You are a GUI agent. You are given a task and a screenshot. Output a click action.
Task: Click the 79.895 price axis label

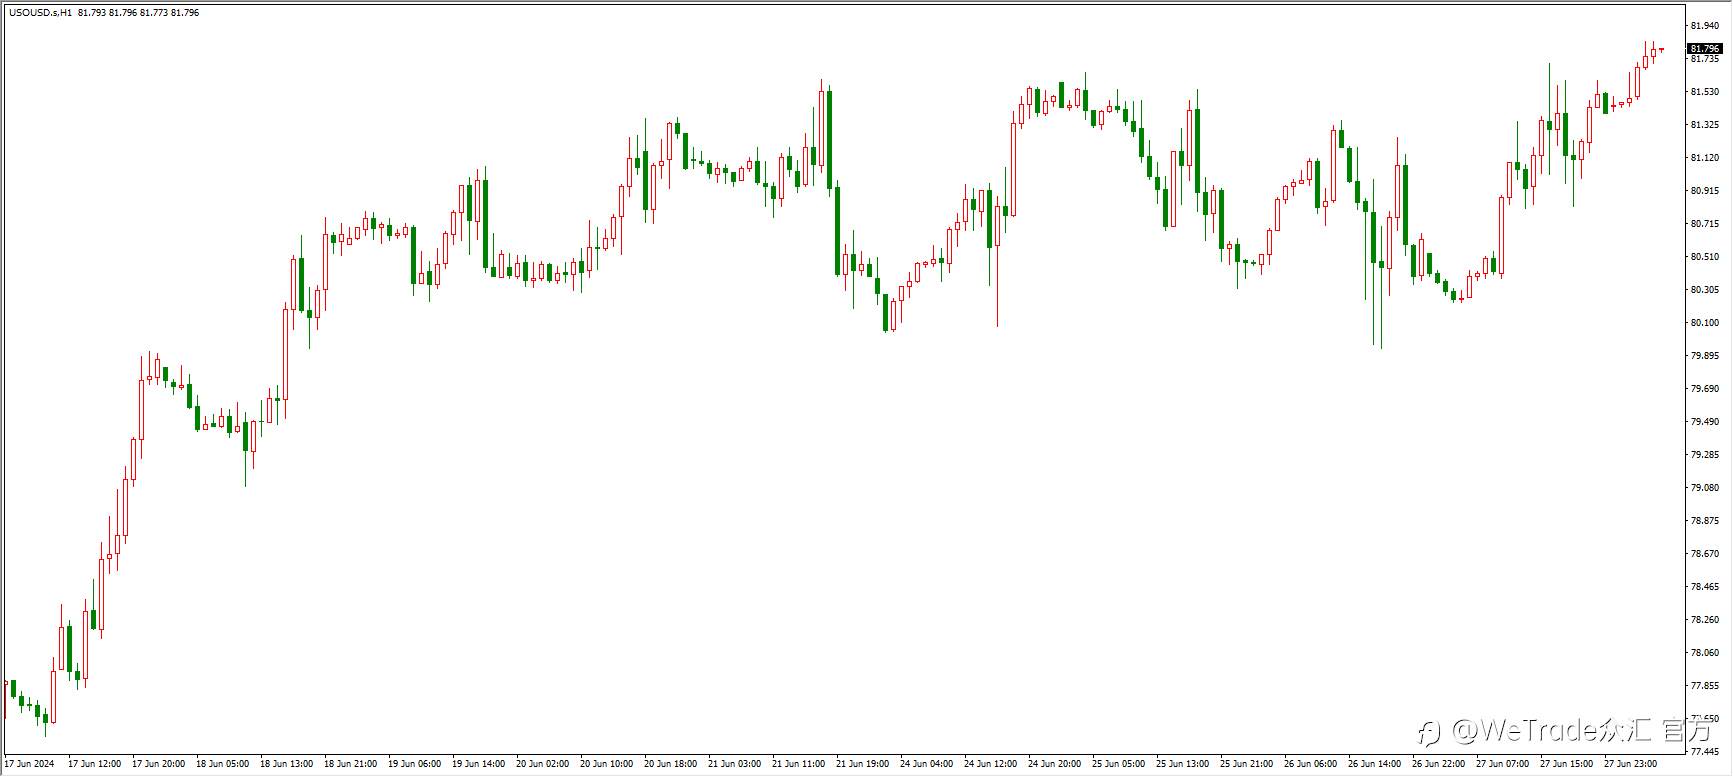[1704, 356]
